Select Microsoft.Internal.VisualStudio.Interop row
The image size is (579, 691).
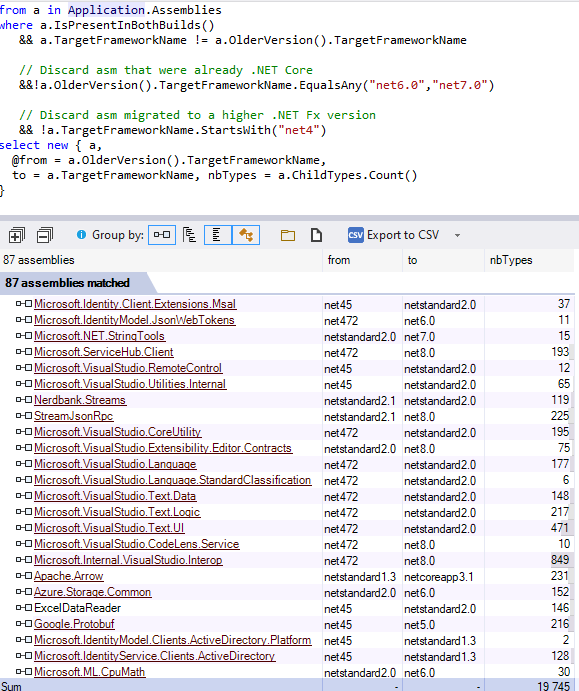(287, 560)
